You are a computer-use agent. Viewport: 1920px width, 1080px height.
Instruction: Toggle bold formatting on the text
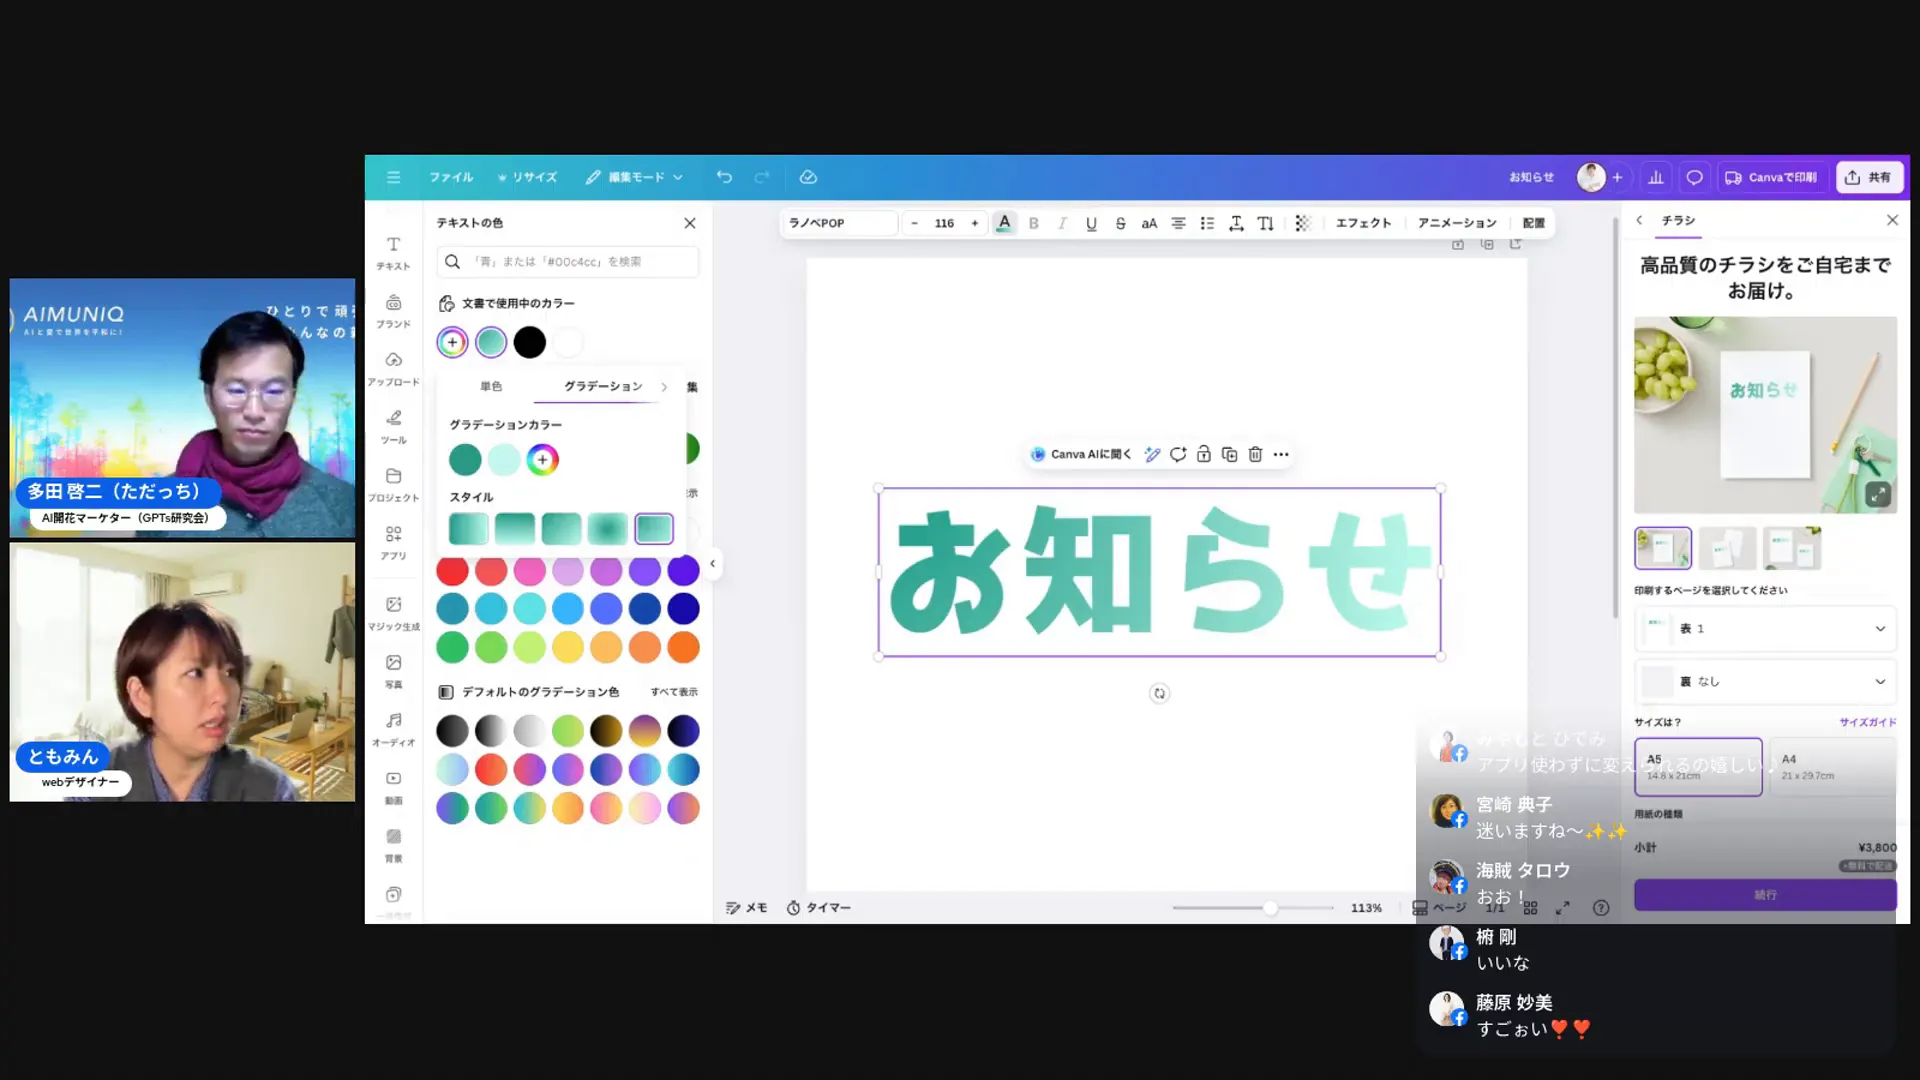(1033, 223)
